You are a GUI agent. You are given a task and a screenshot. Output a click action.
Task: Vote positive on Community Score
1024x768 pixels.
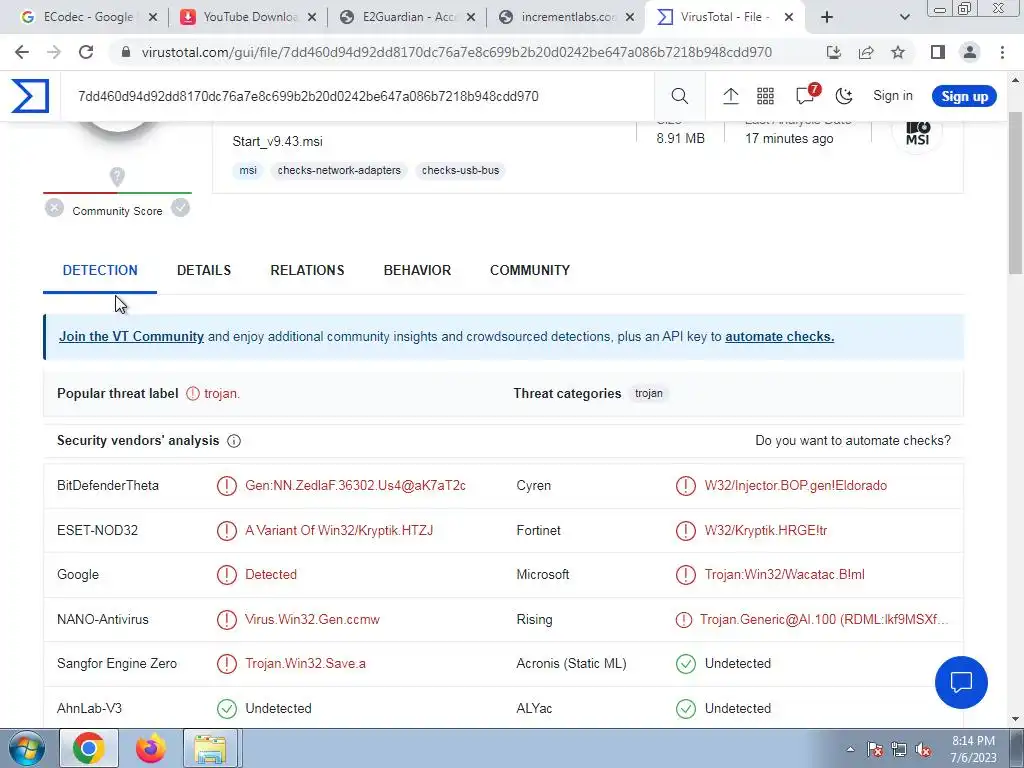click(180, 208)
